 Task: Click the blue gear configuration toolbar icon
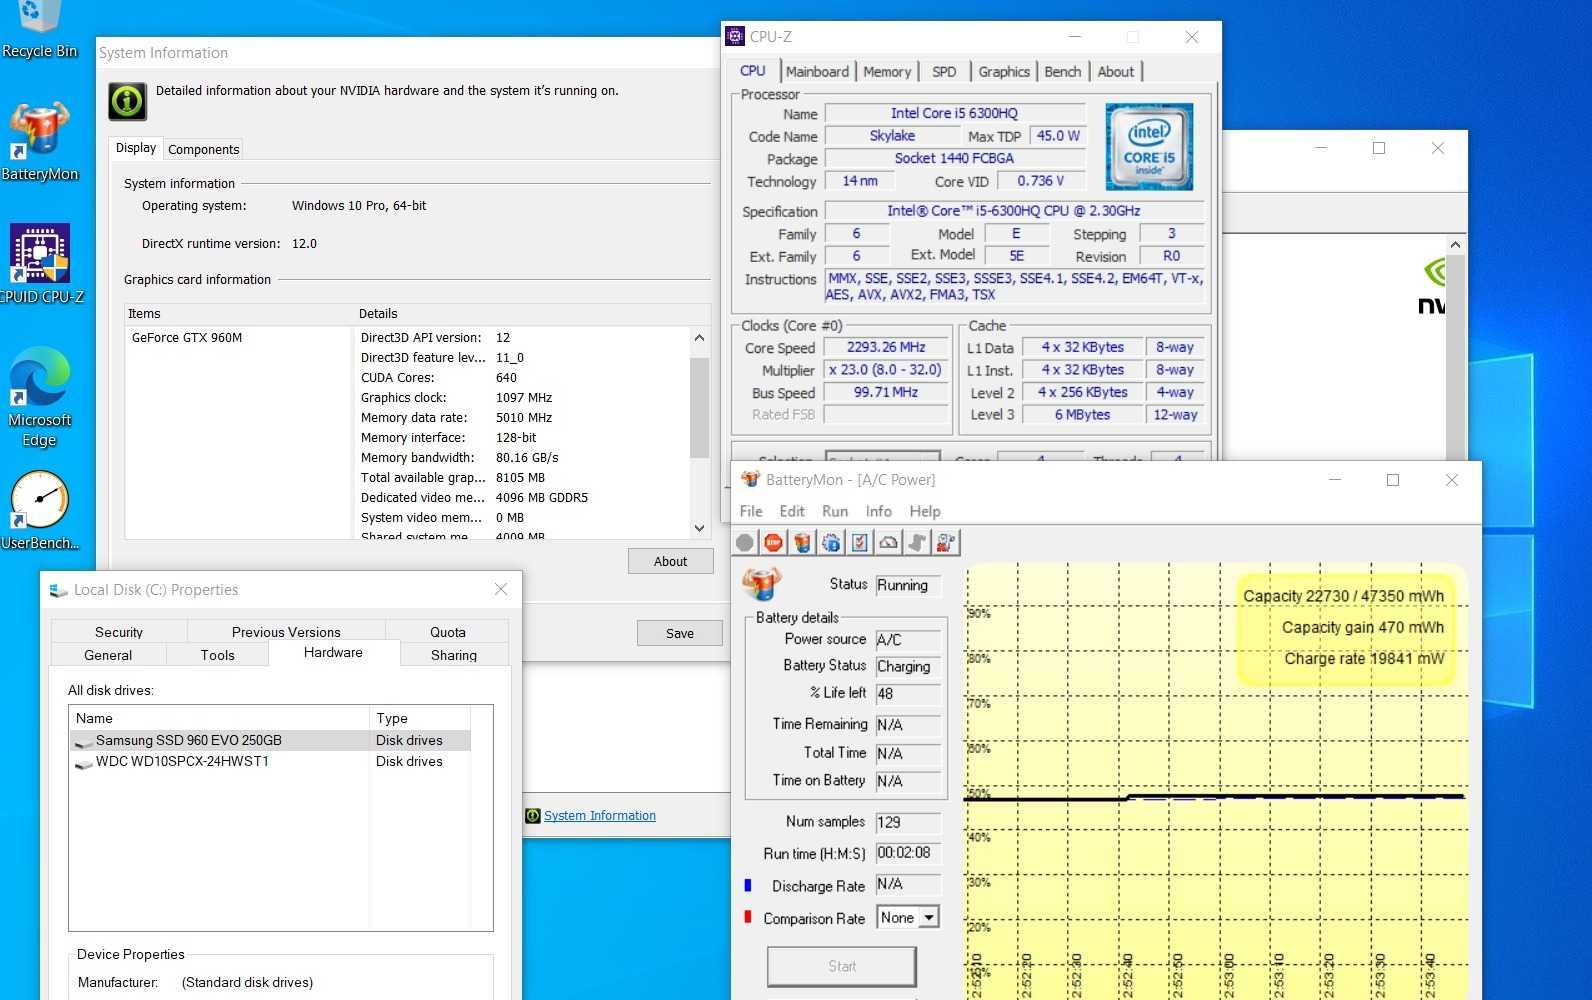tap(831, 543)
